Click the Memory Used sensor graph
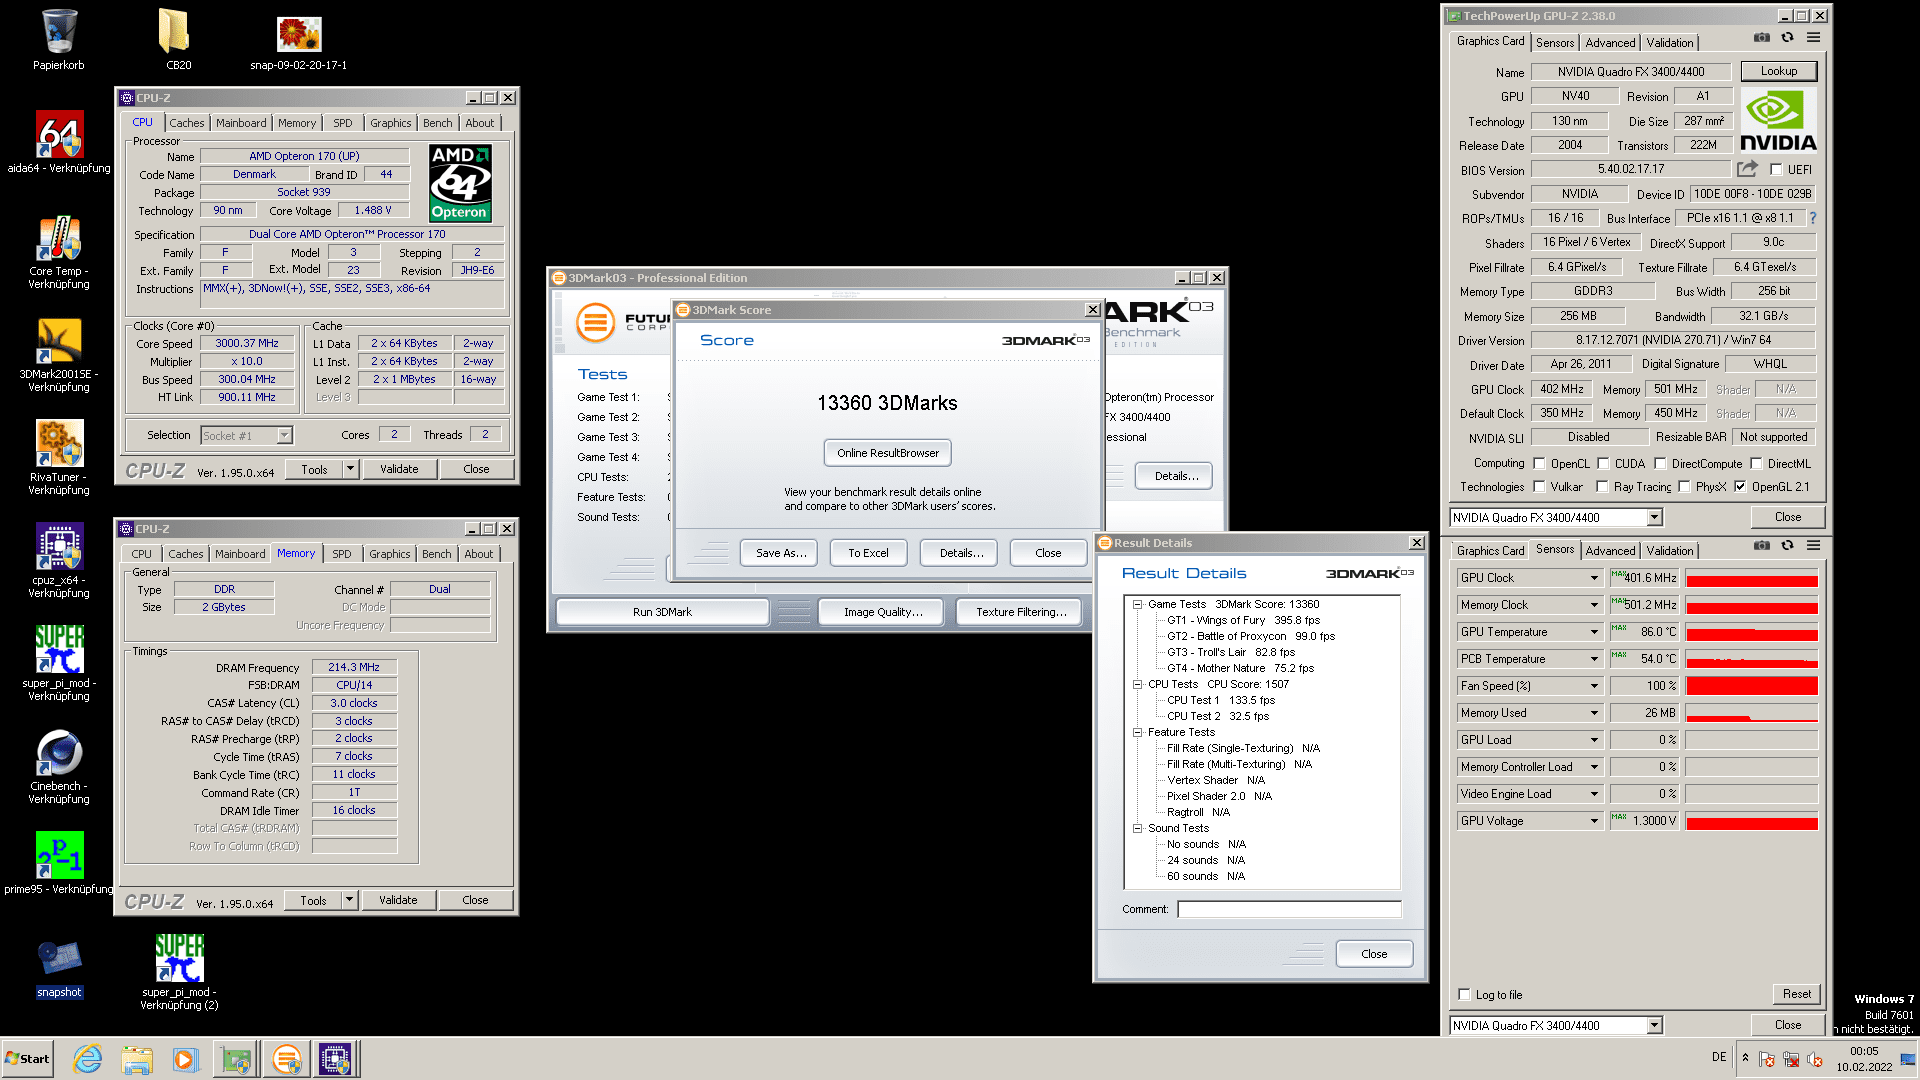Viewport: 1920px width, 1080px height. click(x=1751, y=713)
